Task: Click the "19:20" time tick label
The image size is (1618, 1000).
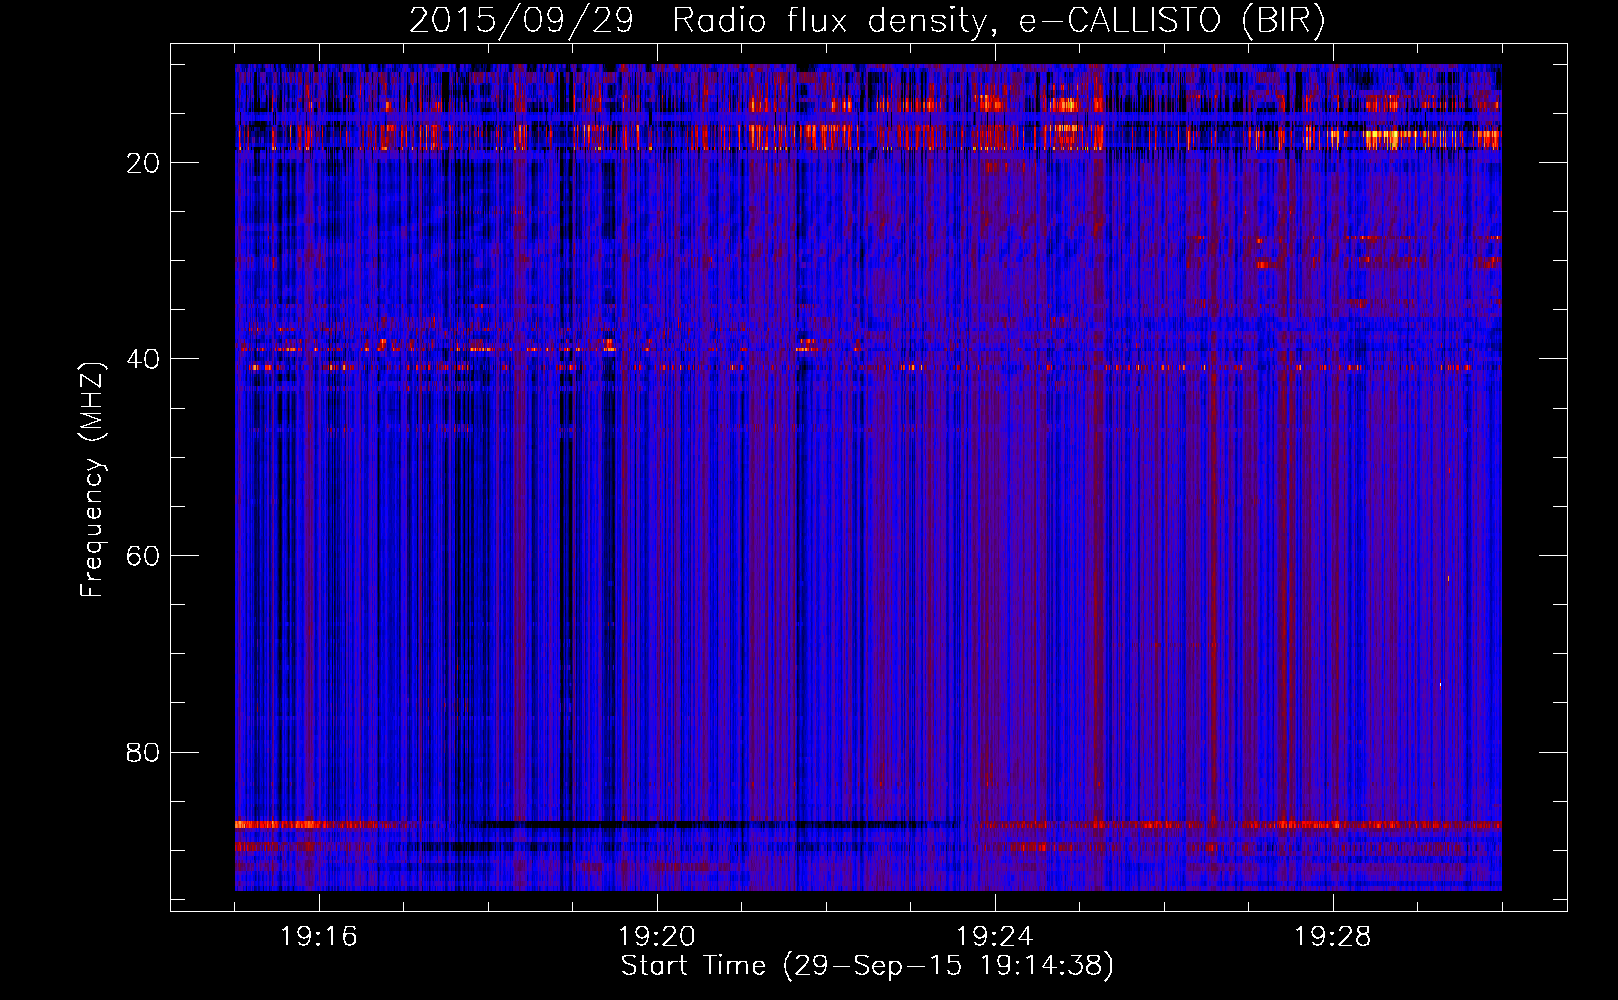Action: (x=657, y=937)
